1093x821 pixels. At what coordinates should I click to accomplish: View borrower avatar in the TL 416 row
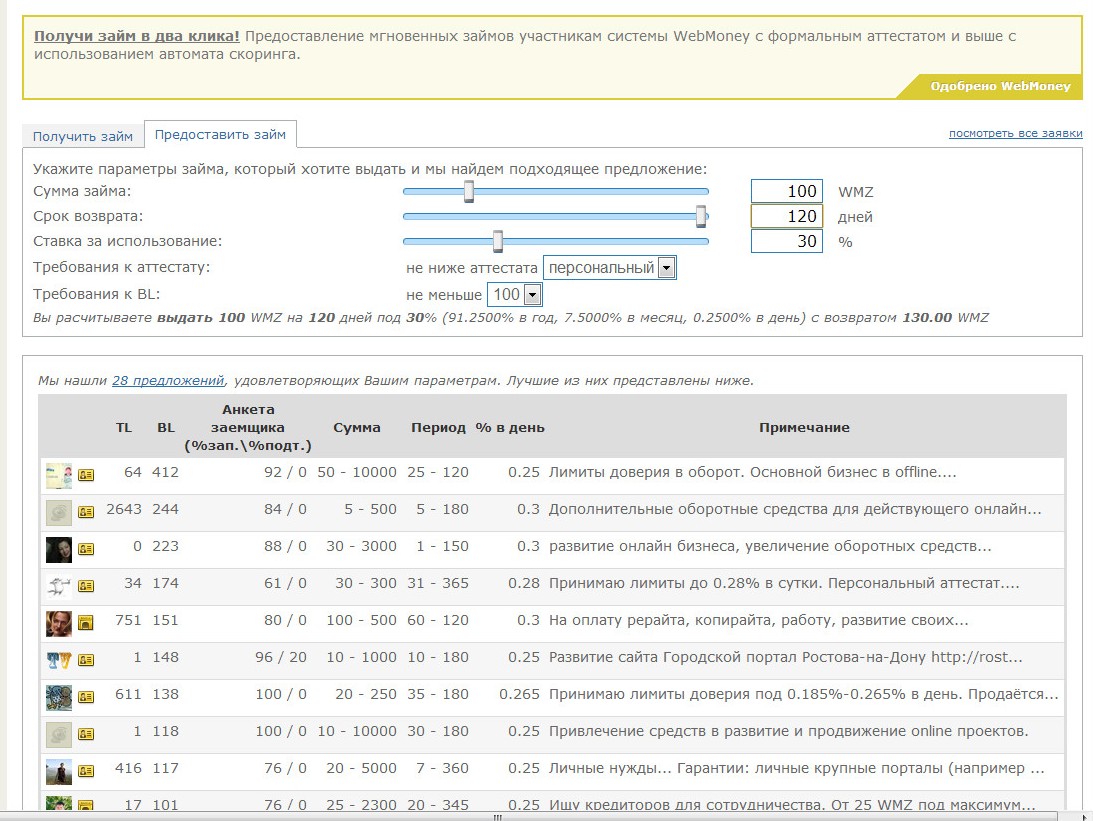pos(59,771)
